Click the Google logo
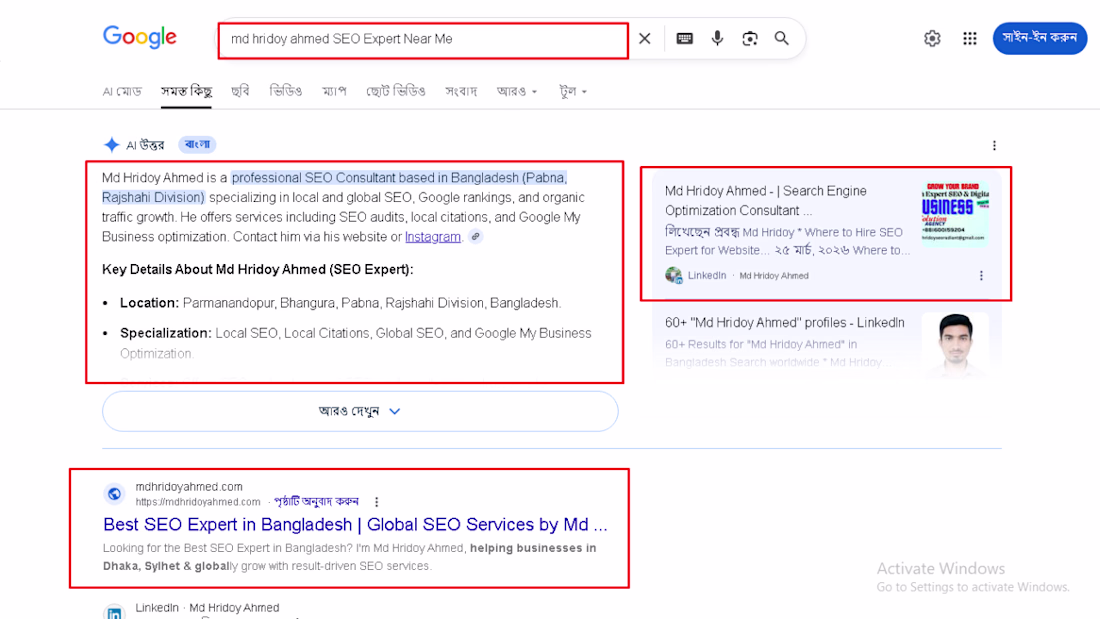 click(x=140, y=36)
